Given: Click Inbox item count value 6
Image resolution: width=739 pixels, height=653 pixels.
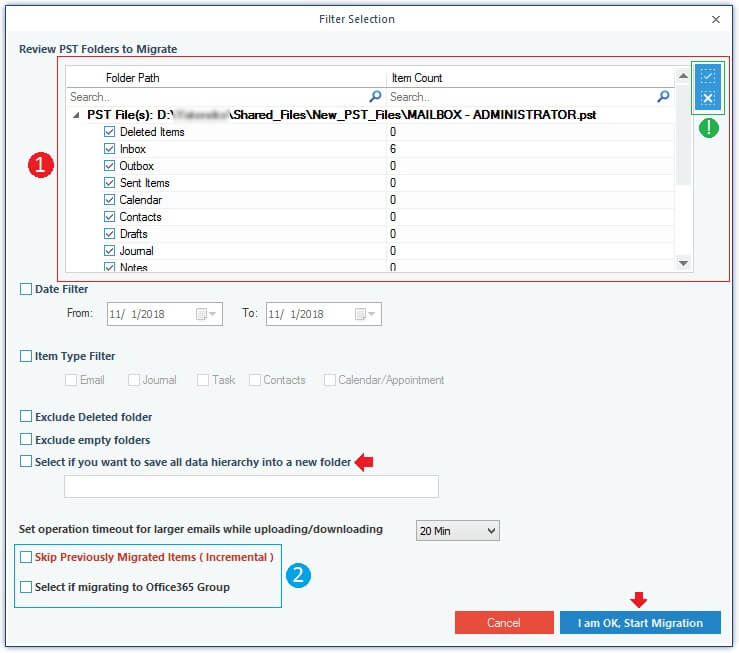Looking at the screenshot, I should [x=393, y=149].
